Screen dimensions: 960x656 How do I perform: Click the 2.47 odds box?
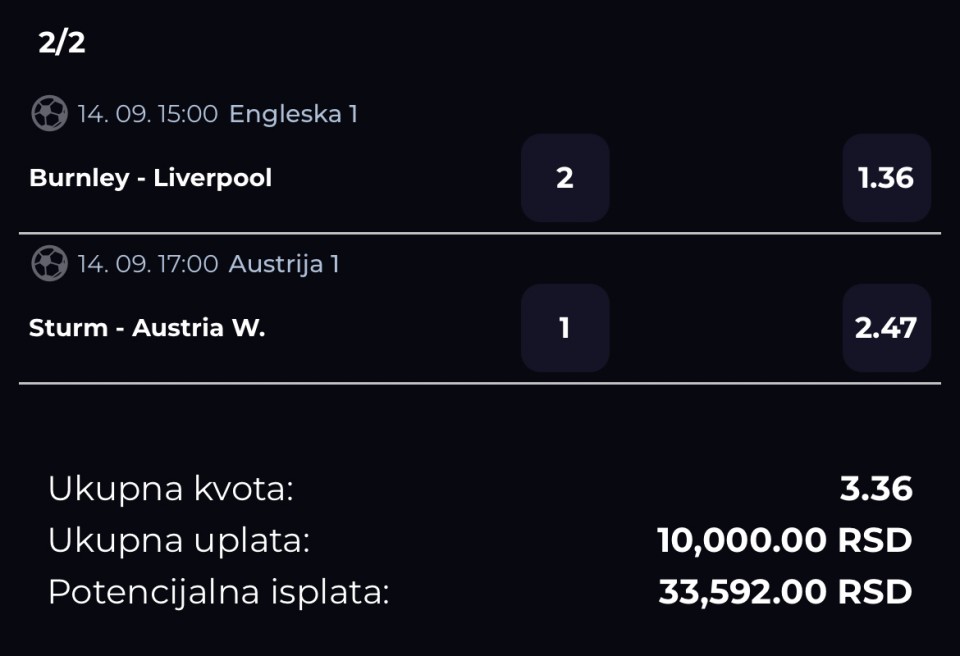(x=887, y=328)
